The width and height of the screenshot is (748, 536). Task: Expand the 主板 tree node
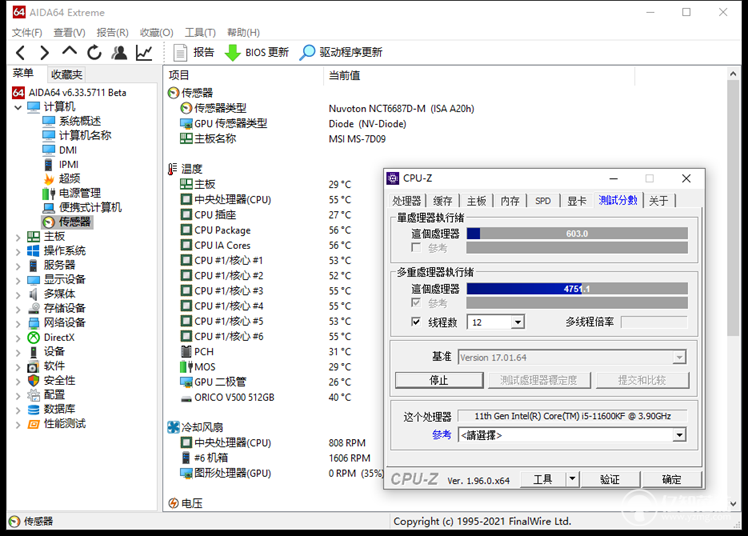pyautogui.click(x=18, y=237)
